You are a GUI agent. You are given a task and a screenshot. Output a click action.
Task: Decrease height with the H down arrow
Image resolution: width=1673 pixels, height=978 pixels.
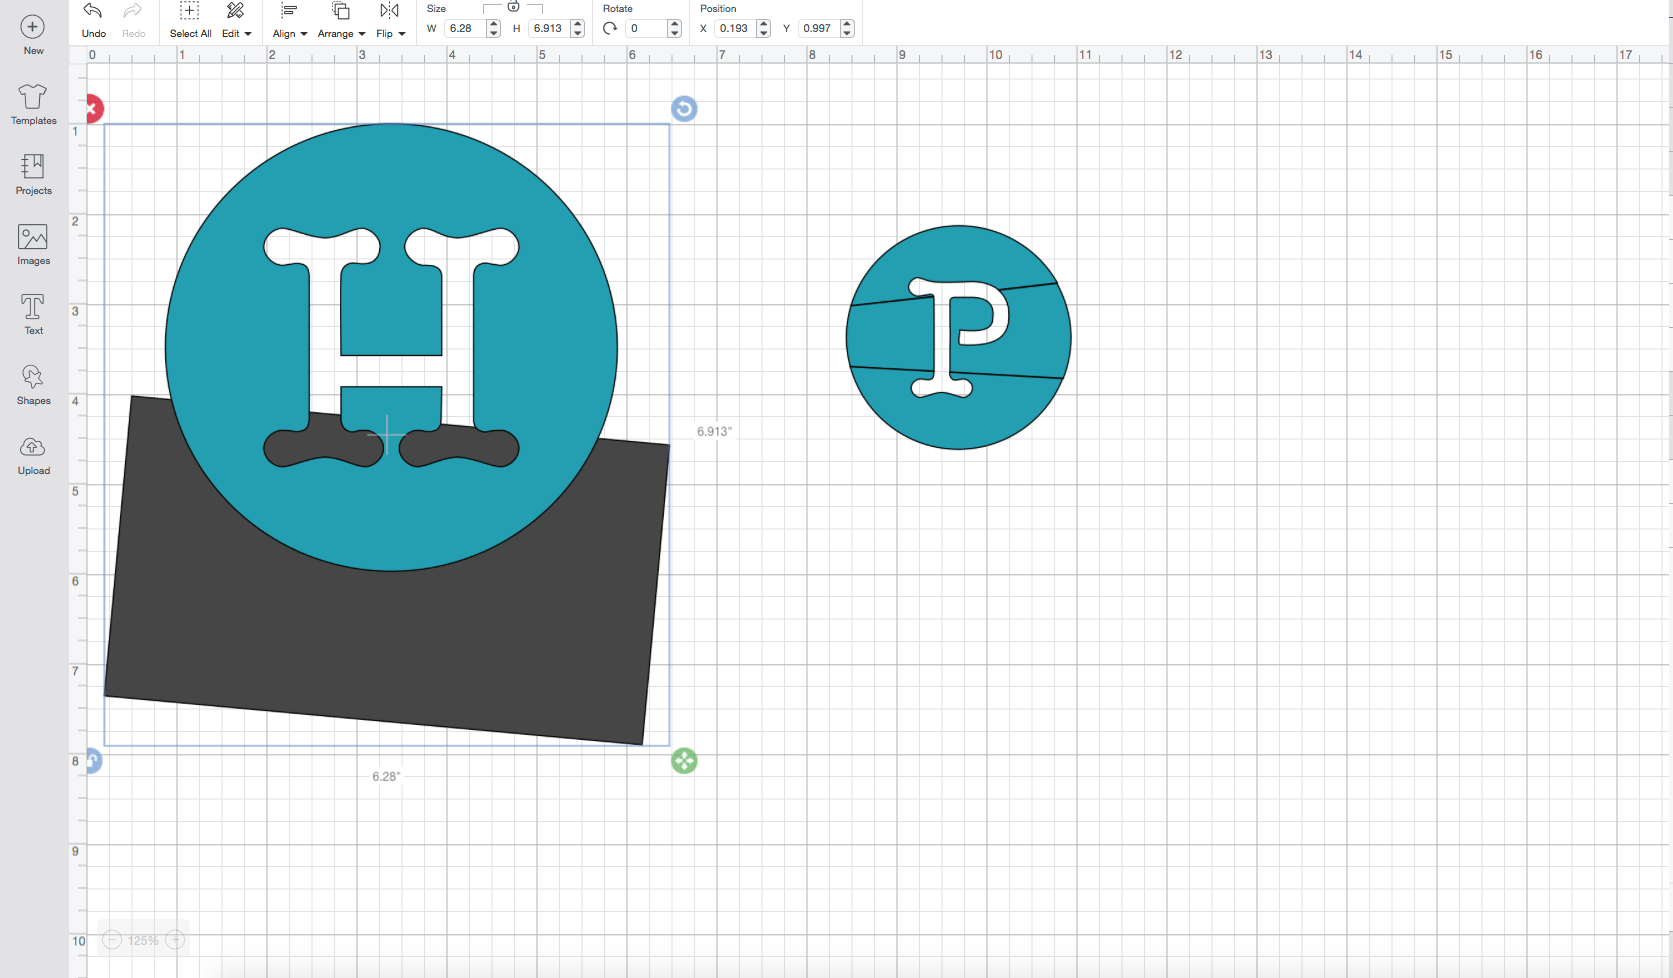(577, 33)
